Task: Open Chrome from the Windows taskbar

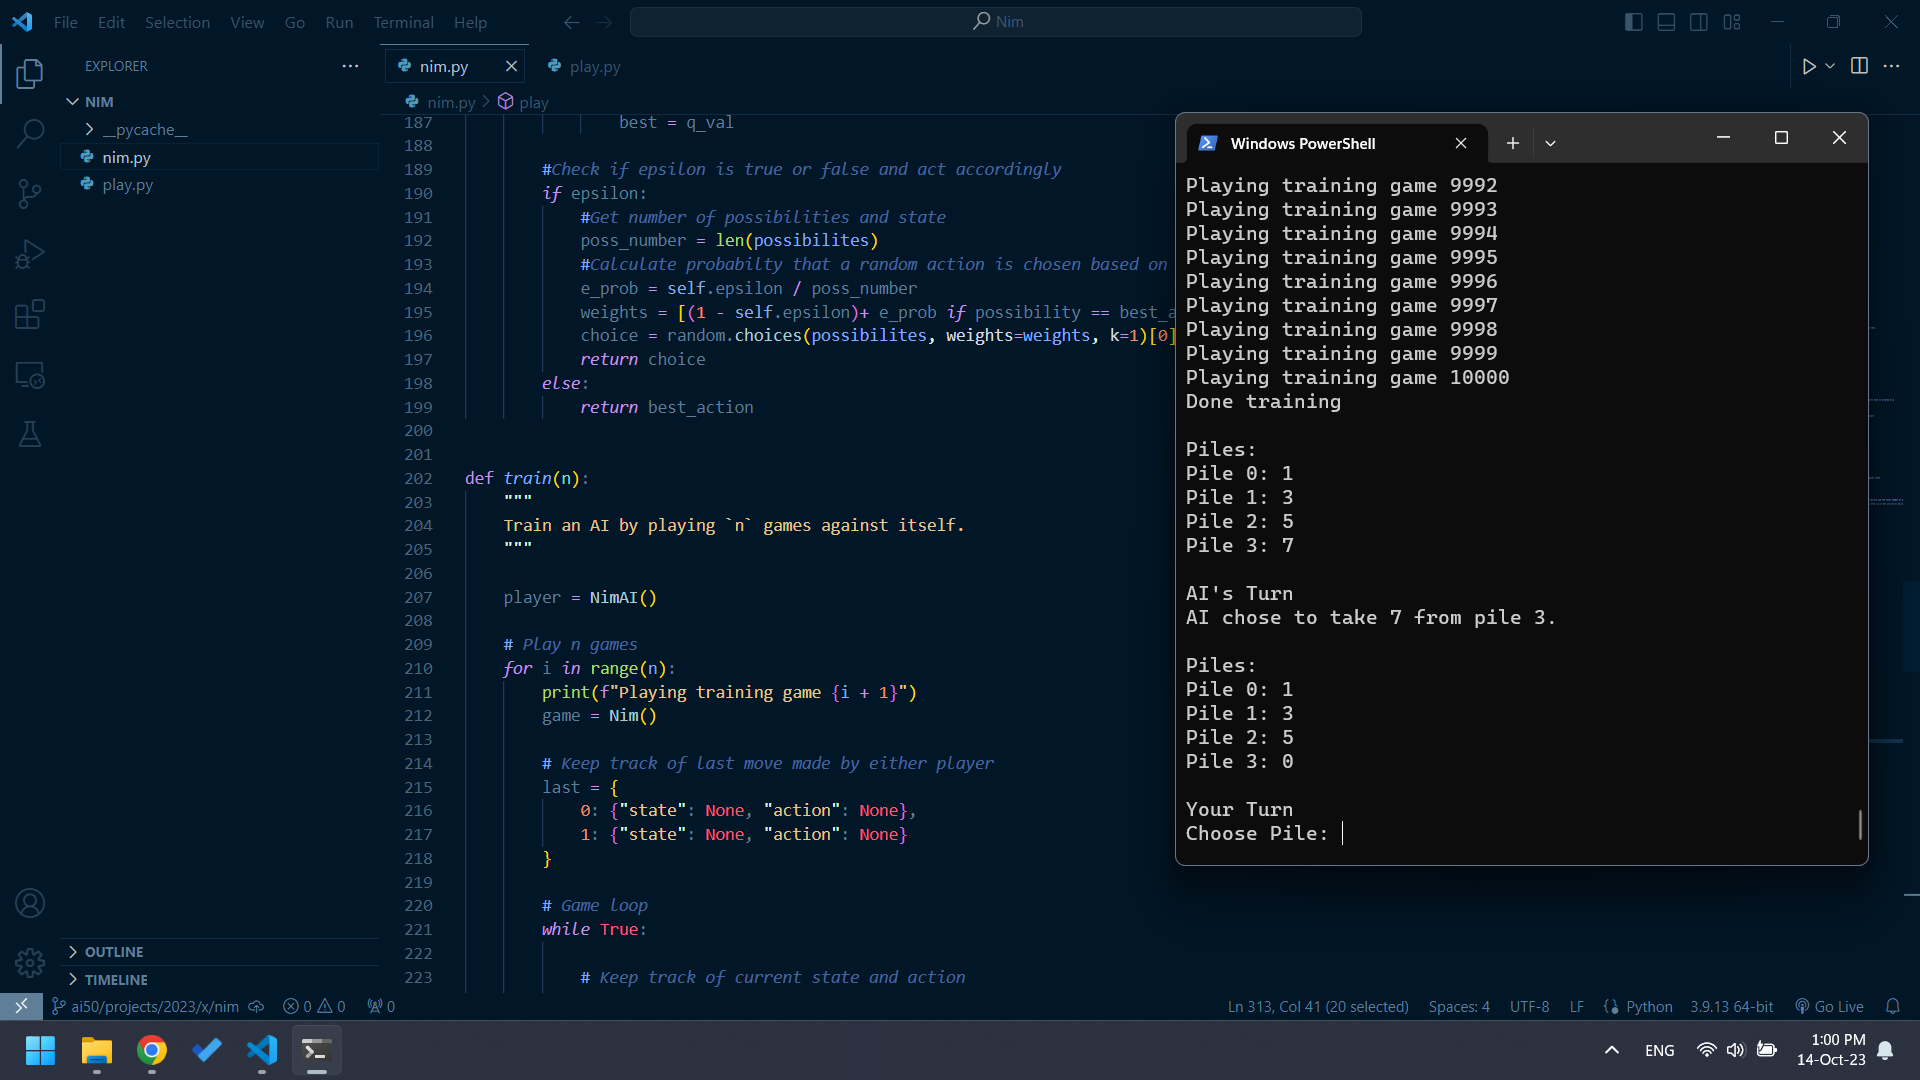Action: point(152,1050)
